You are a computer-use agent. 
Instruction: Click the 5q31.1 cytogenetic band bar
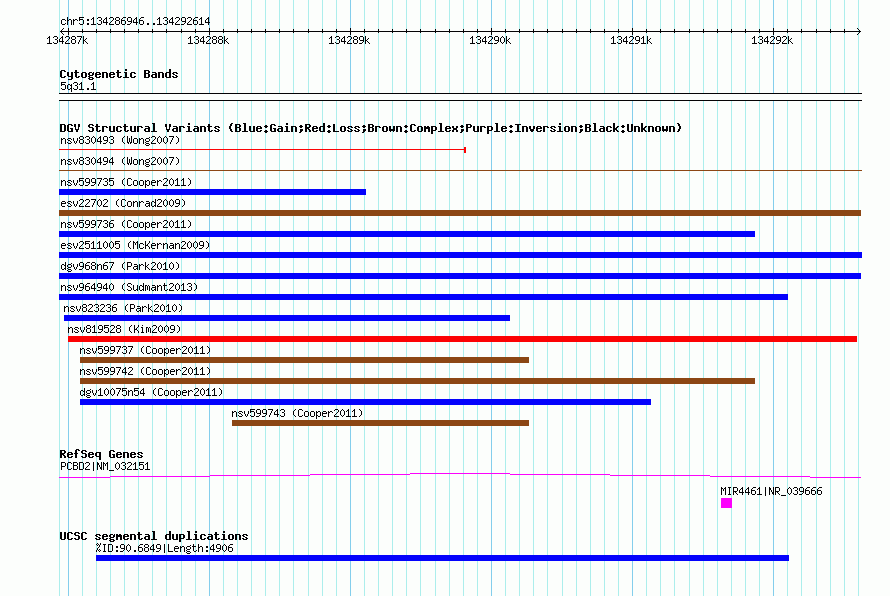[x=460, y=97]
